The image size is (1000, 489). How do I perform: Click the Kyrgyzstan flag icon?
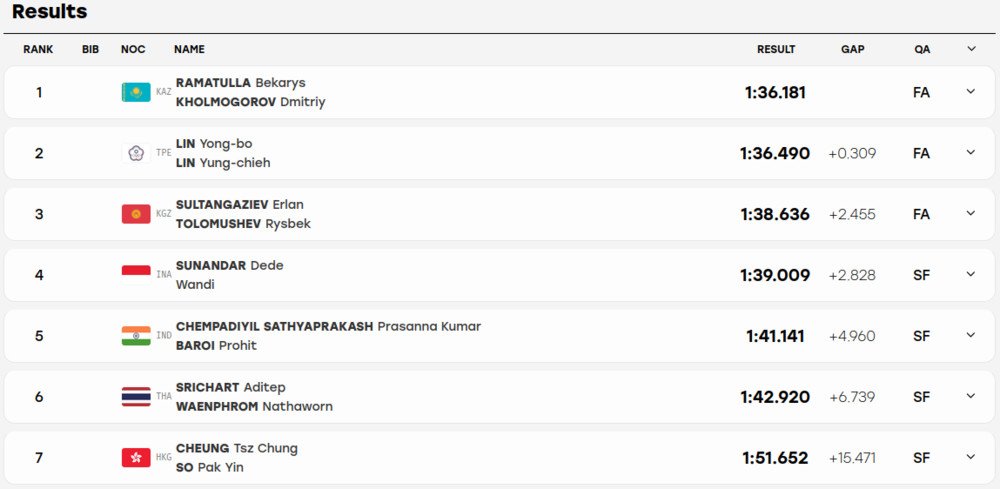pyautogui.click(x=136, y=214)
